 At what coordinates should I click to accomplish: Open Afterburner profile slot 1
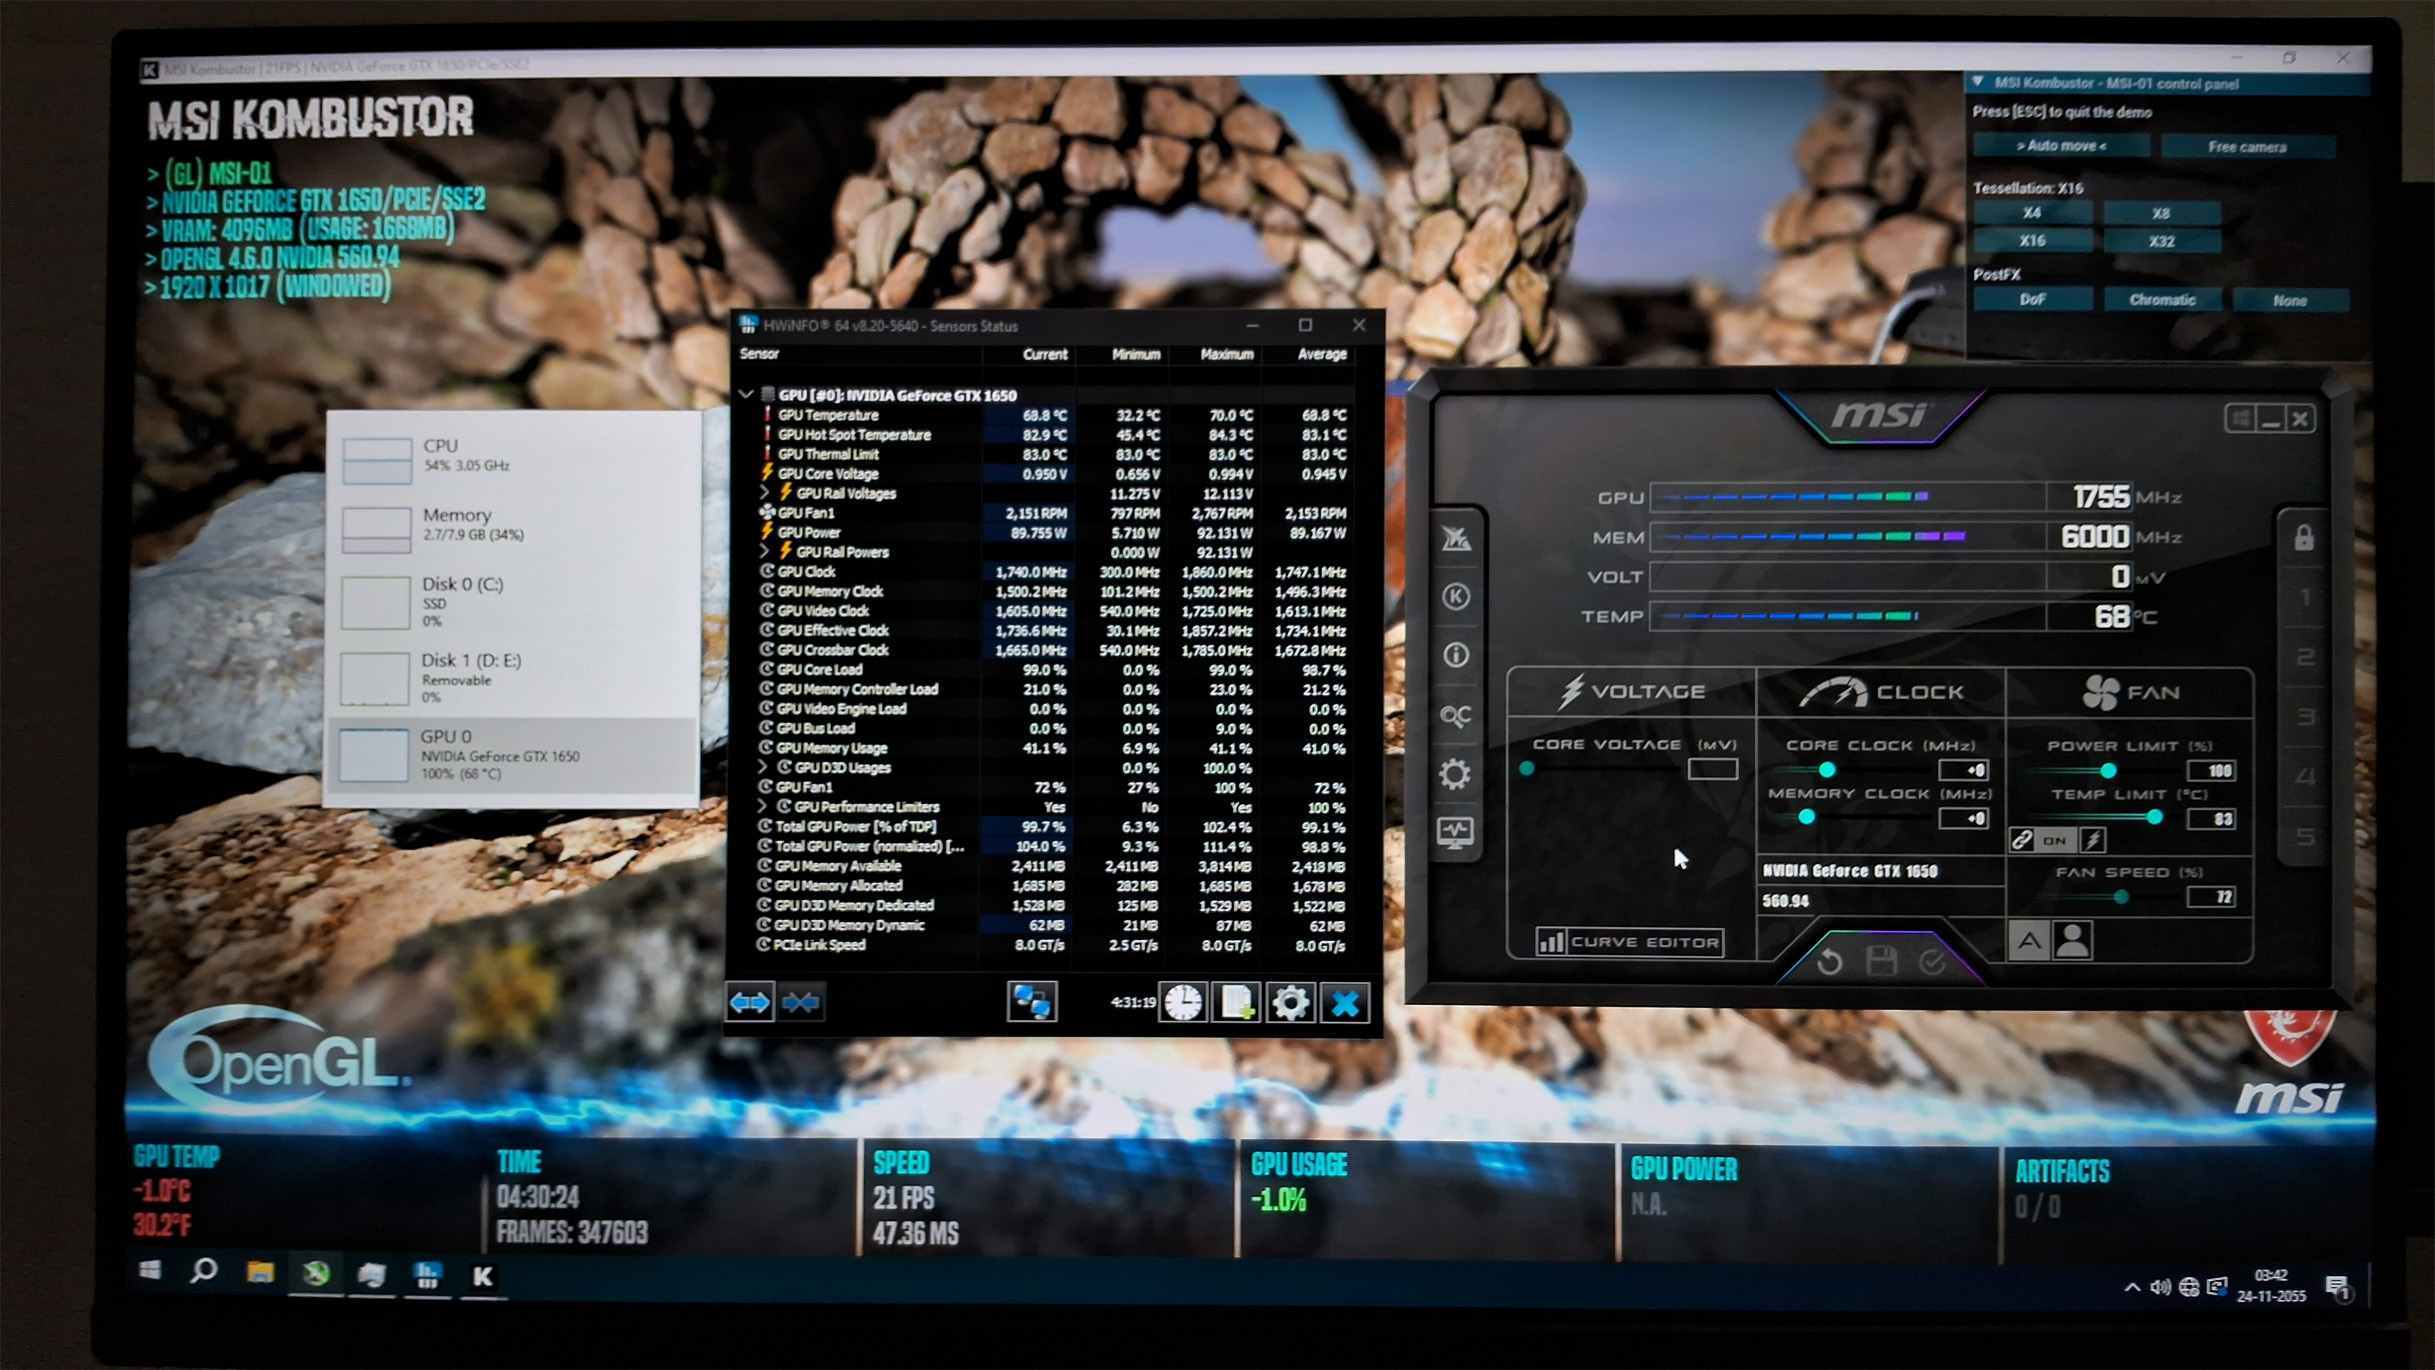pos(2305,598)
